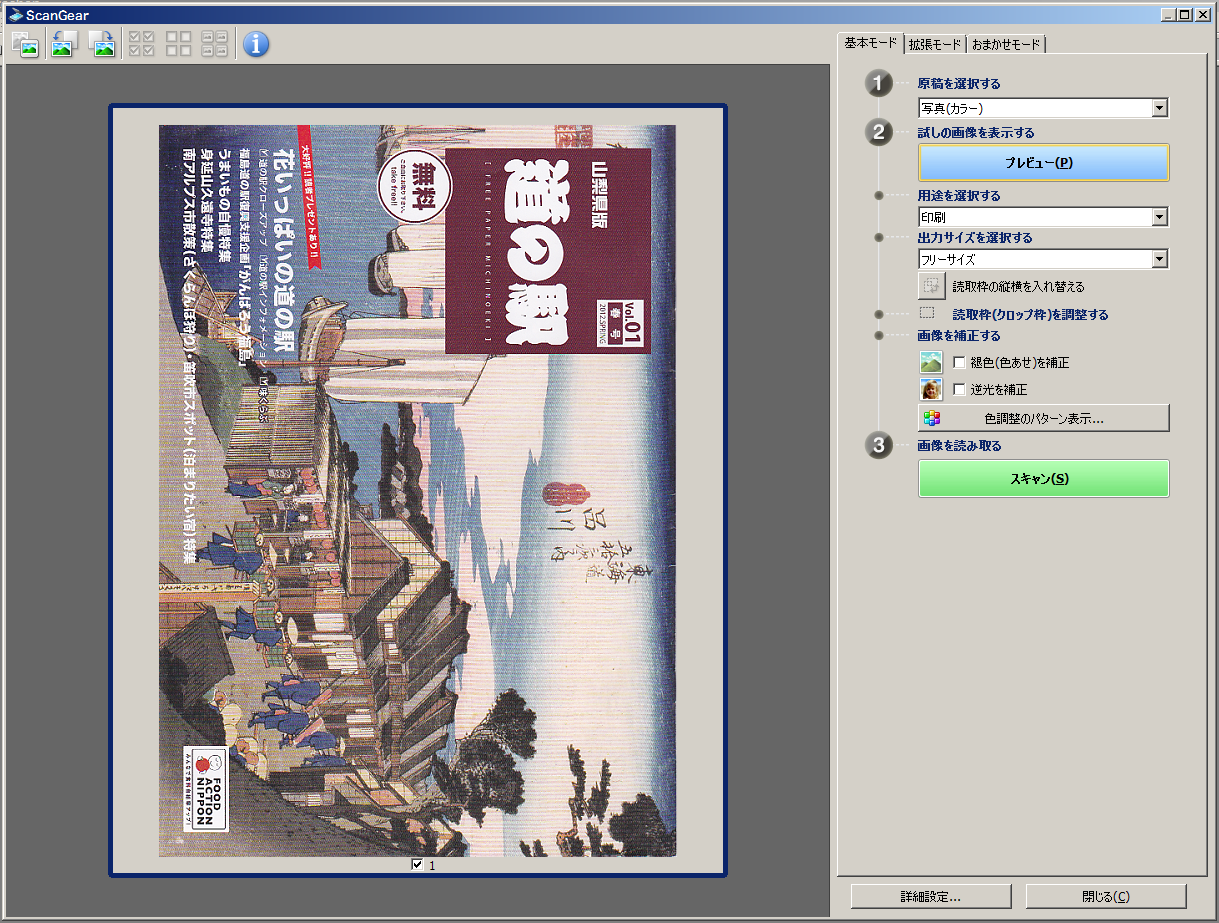
Task: Click the 読取枠(クロップ枠)を調整する text
Action: point(1030,315)
